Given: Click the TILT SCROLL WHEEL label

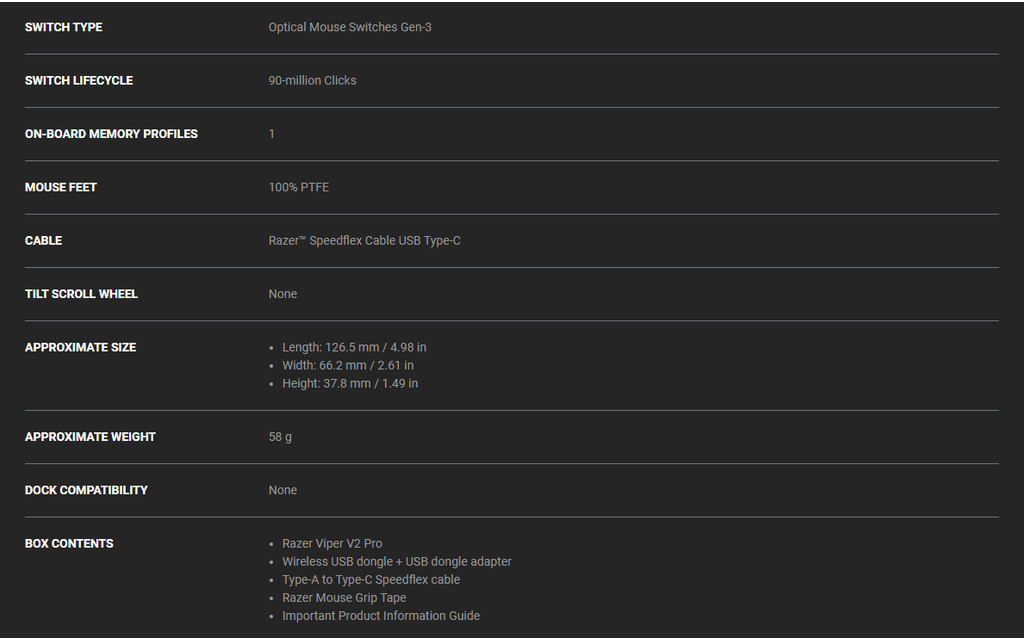Looking at the screenshot, I should [81, 294].
